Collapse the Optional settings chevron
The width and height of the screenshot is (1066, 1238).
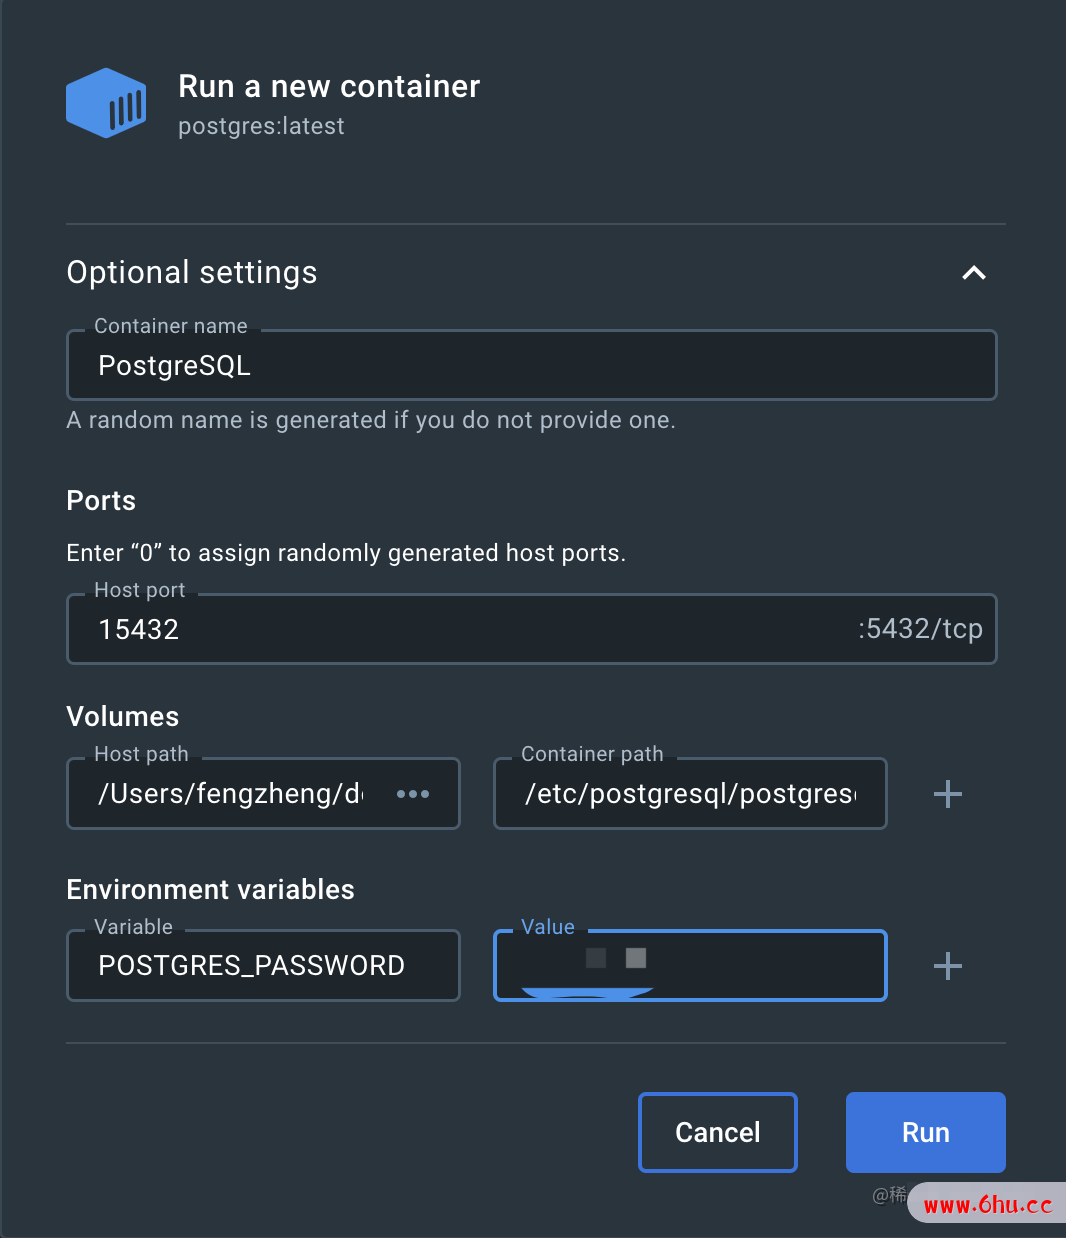point(973,273)
